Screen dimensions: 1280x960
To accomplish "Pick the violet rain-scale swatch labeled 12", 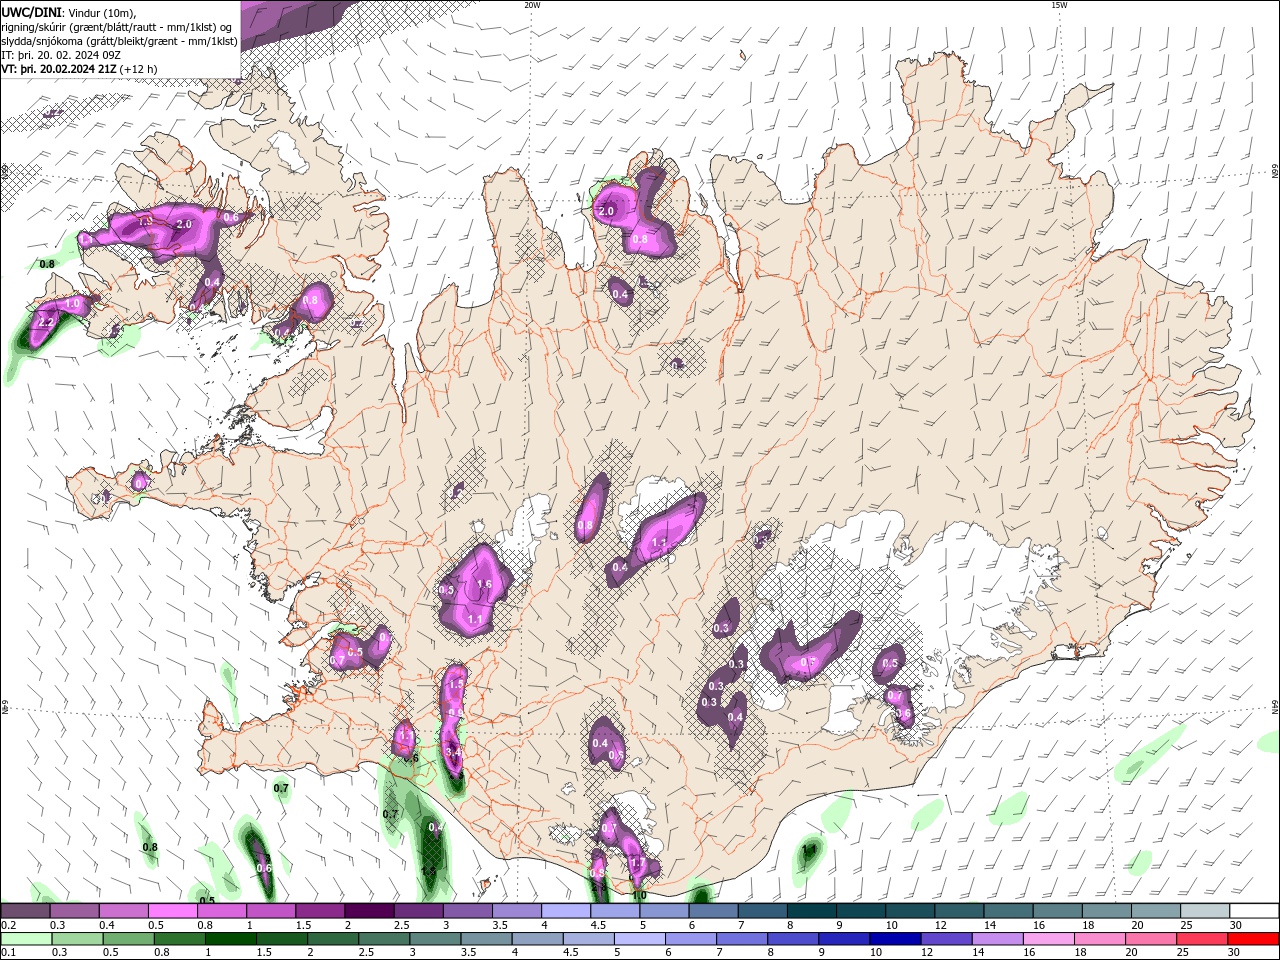I will tap(946, 939).
